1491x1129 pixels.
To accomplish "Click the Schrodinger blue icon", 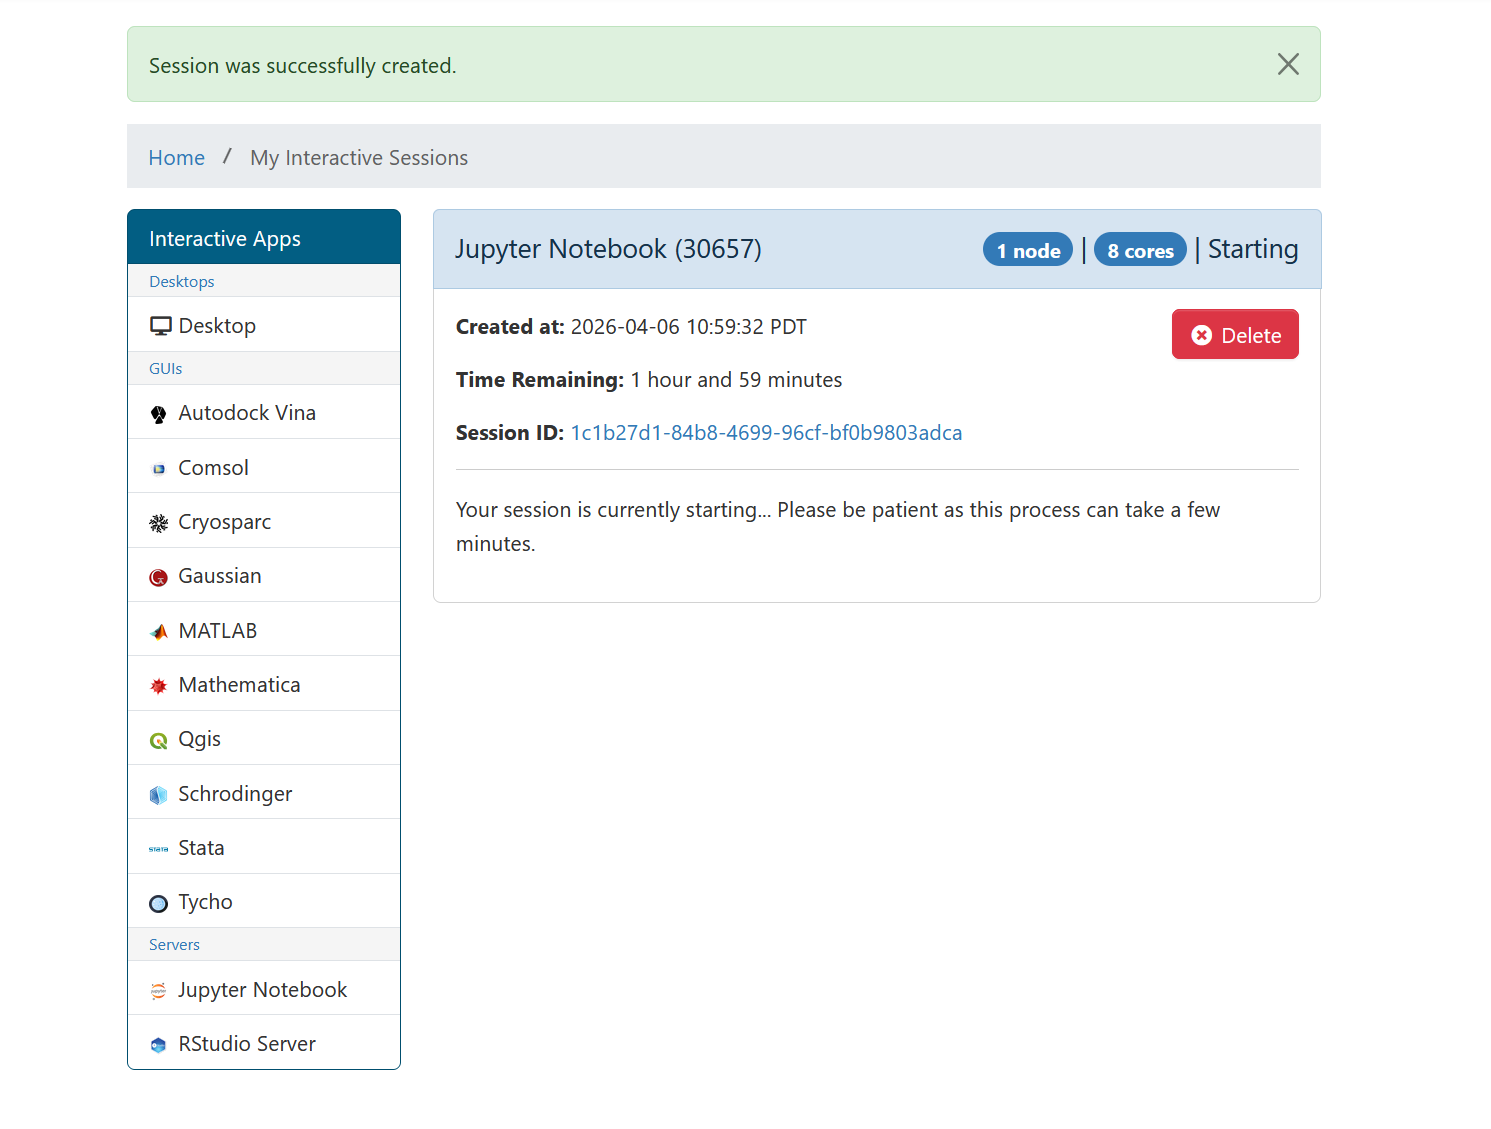I will coord(158,795).
